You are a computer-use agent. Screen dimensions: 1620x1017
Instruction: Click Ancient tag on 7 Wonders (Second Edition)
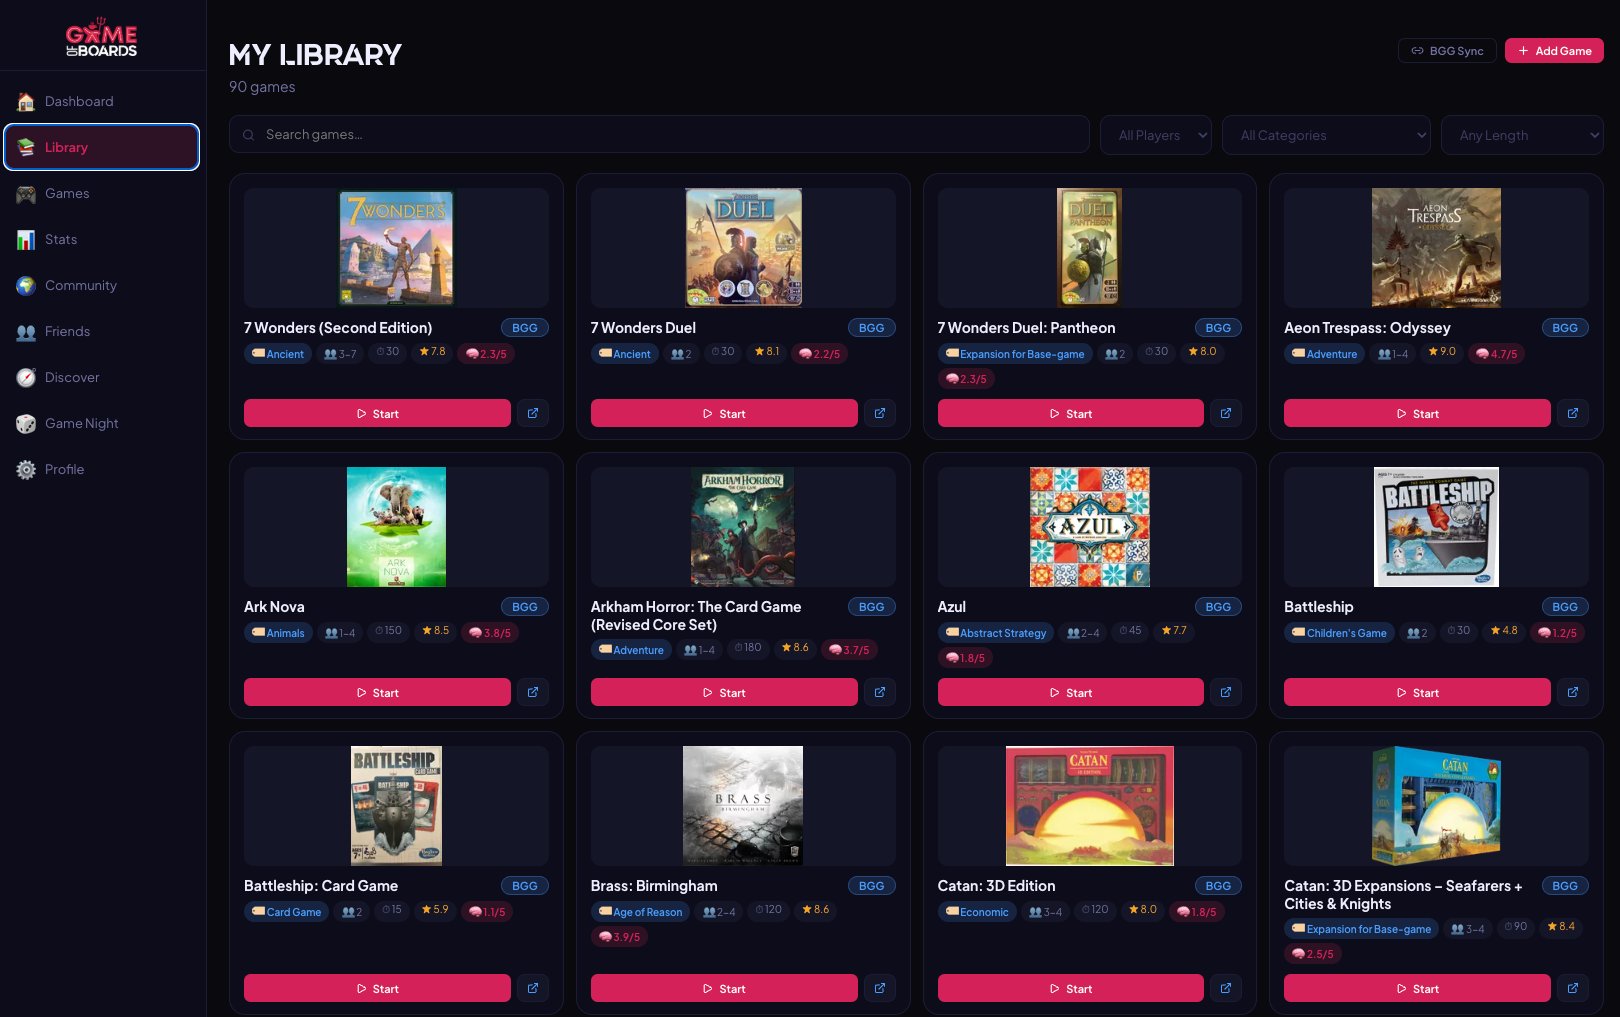pyautogui.click(x=278, y=354)
